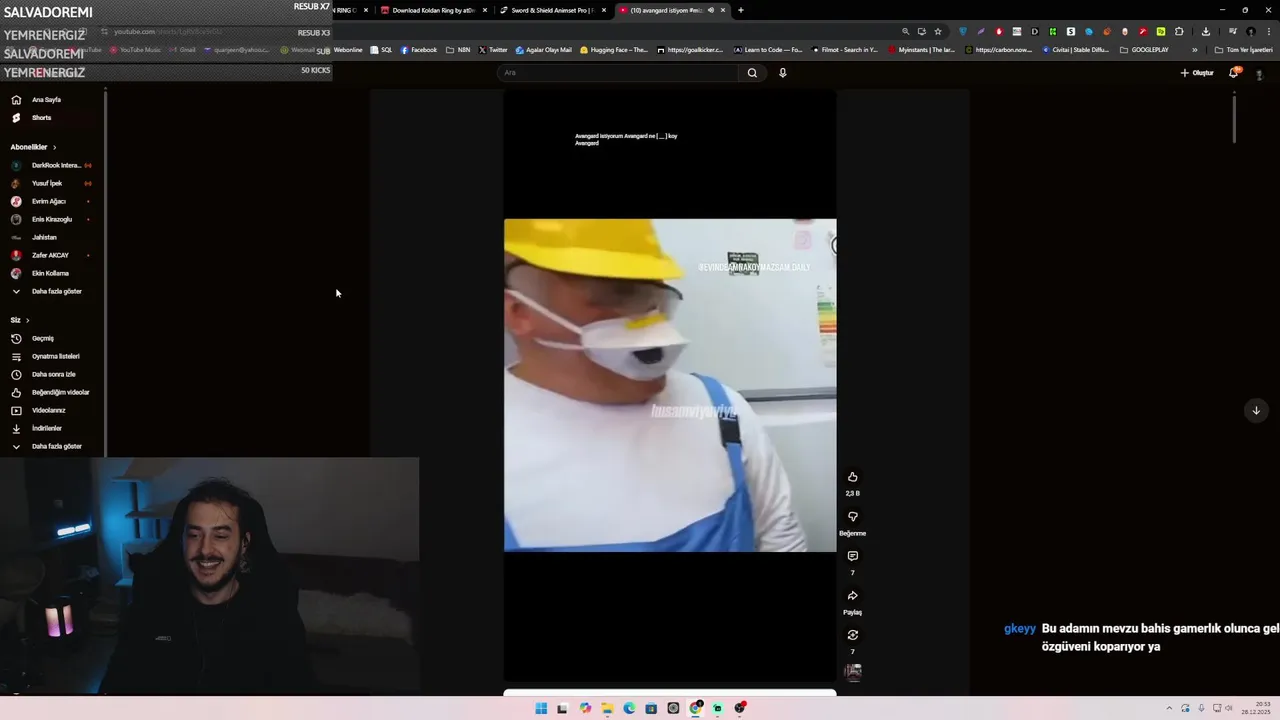Open Oynatma listeleri playlists
Screen dimensions: 1280x720
52,356
